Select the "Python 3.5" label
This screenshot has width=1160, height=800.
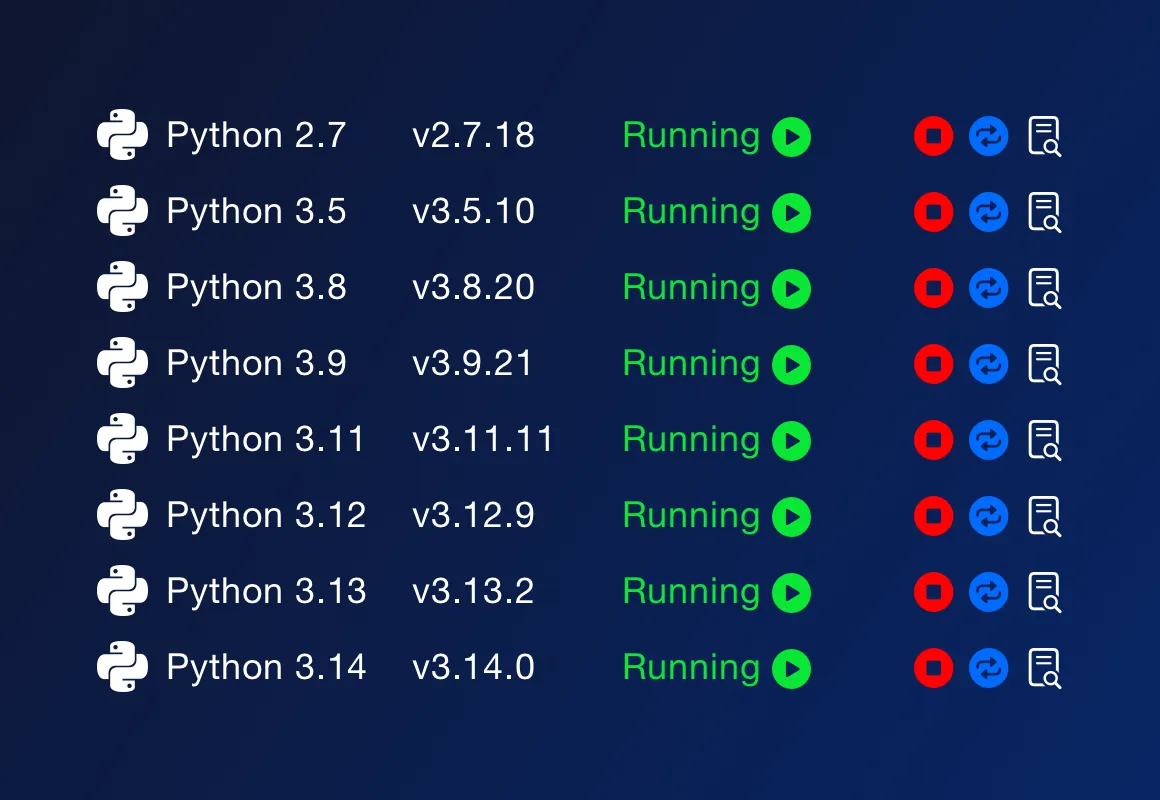click(x=257, y=213)
